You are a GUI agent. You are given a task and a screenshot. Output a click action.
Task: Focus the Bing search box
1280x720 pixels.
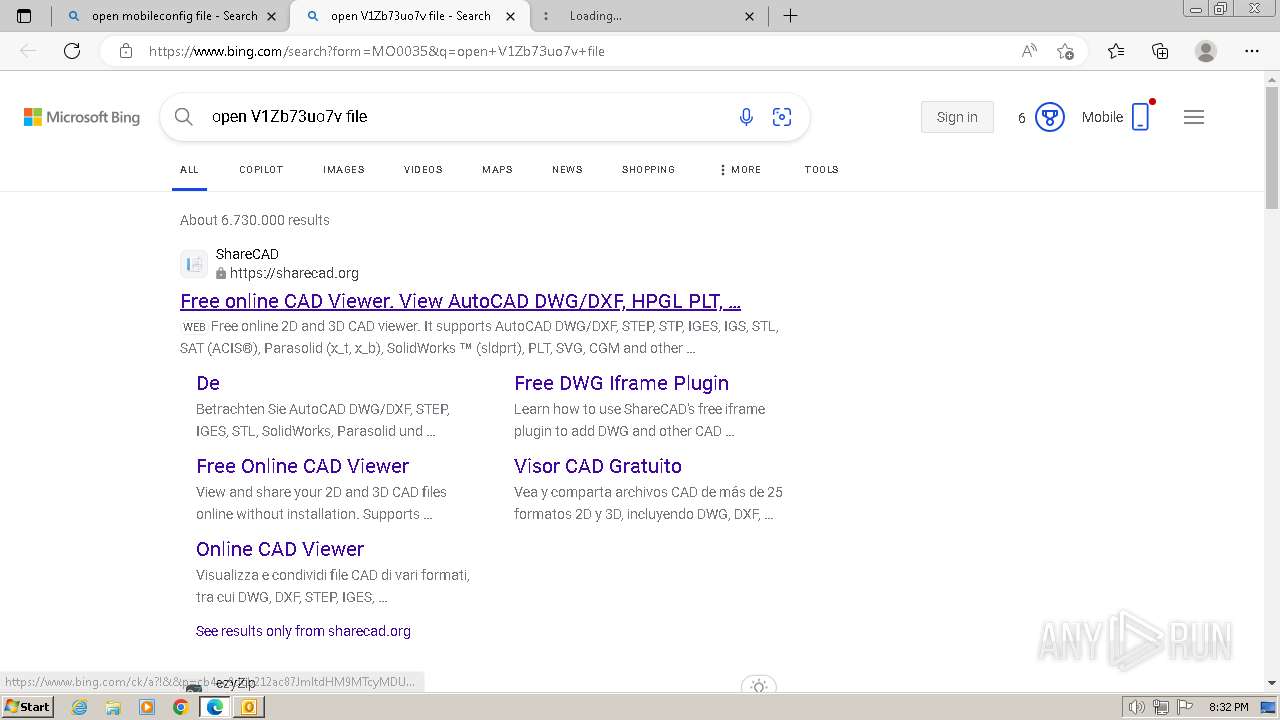tap(465, 117)
